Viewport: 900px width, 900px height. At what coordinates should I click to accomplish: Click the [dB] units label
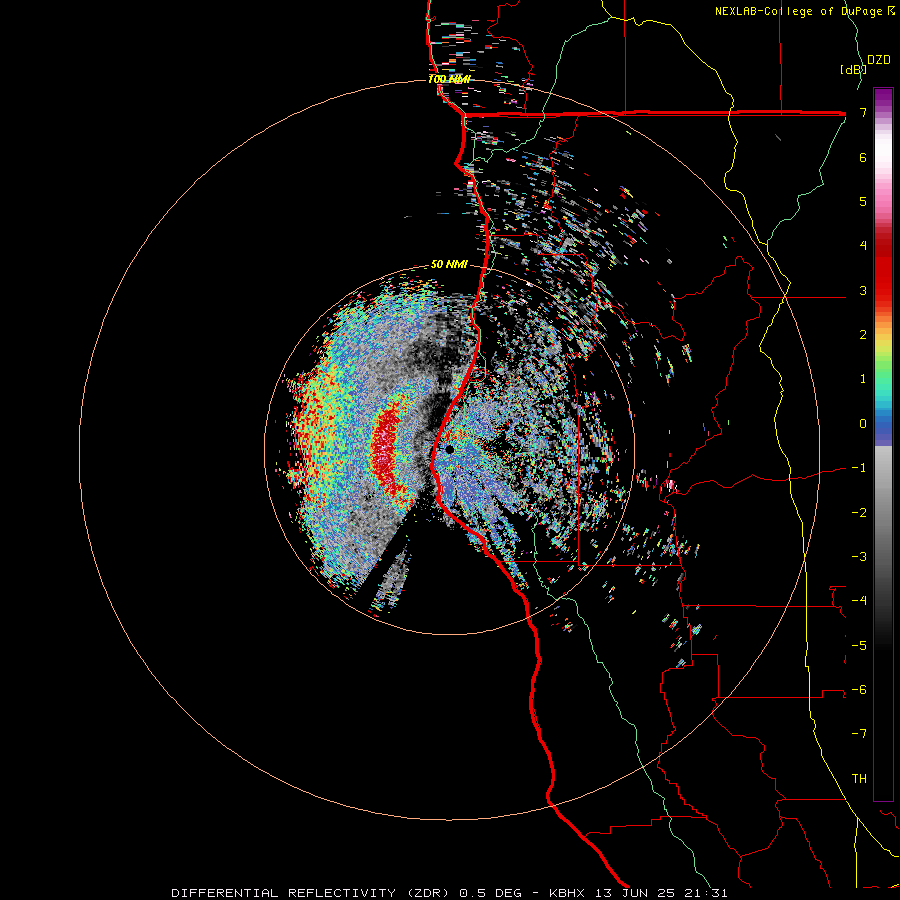[854, 69]
